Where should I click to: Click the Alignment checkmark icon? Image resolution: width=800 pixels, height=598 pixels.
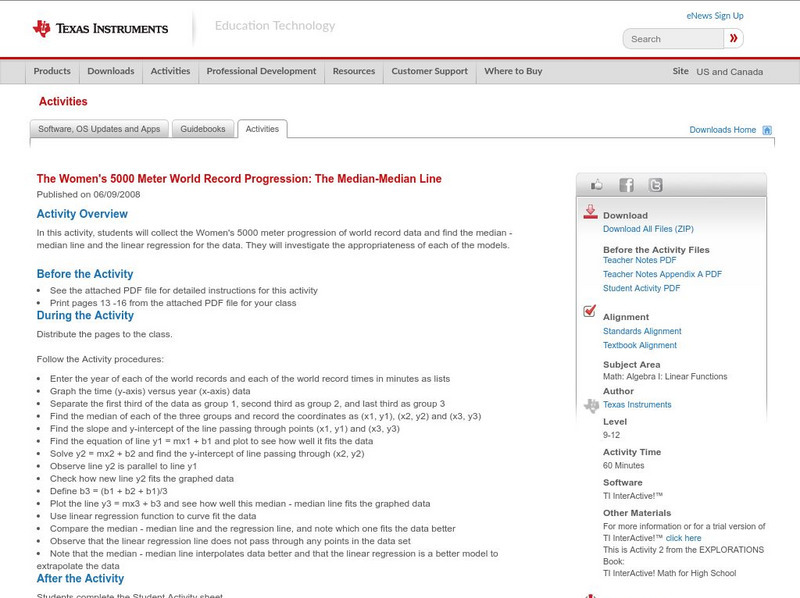[x=589, y=311]
